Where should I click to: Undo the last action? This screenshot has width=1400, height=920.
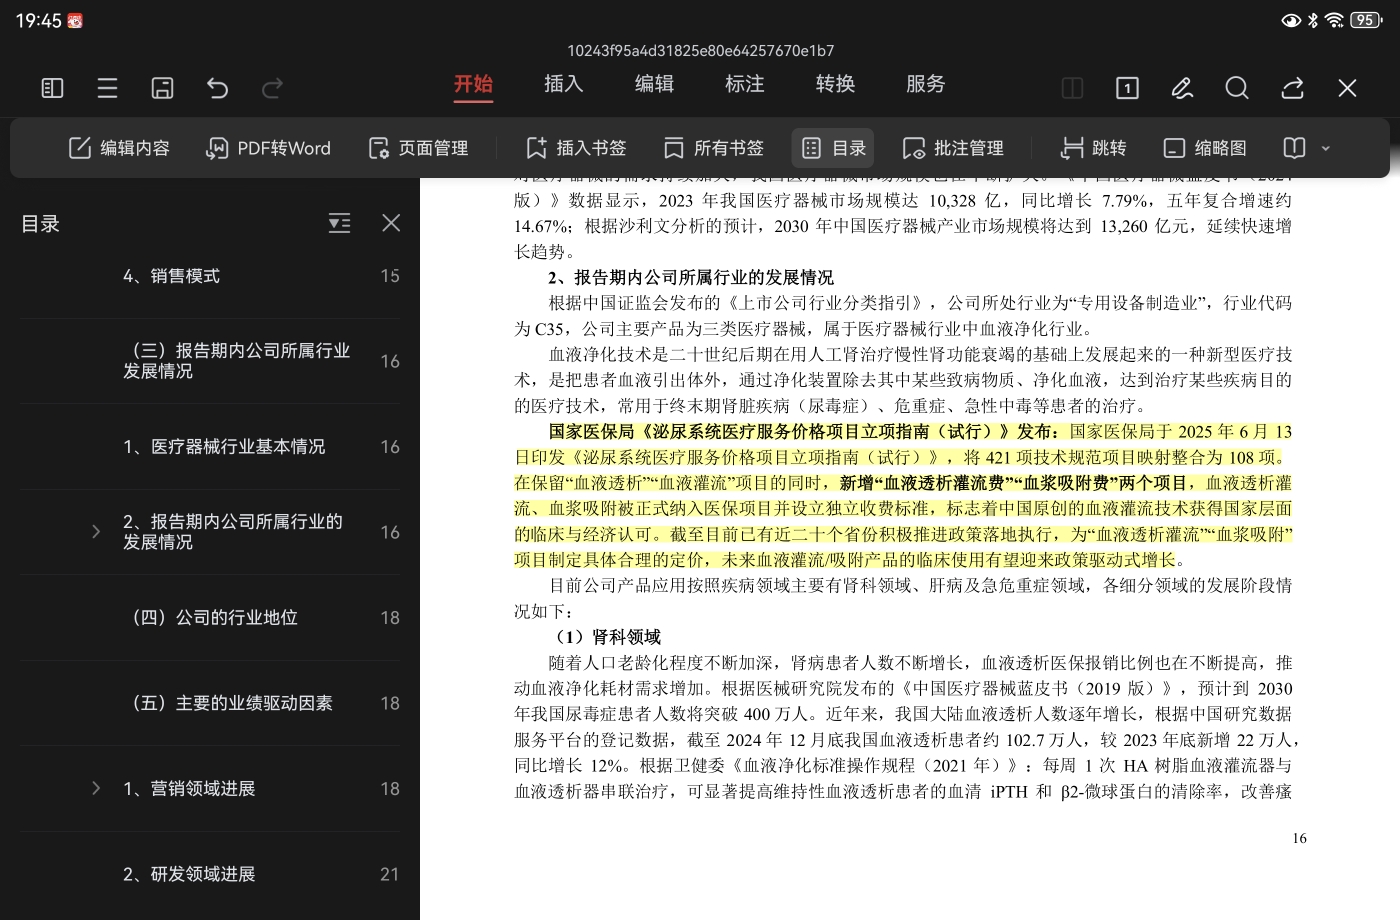pyautogui.click(x=217, y=88)
